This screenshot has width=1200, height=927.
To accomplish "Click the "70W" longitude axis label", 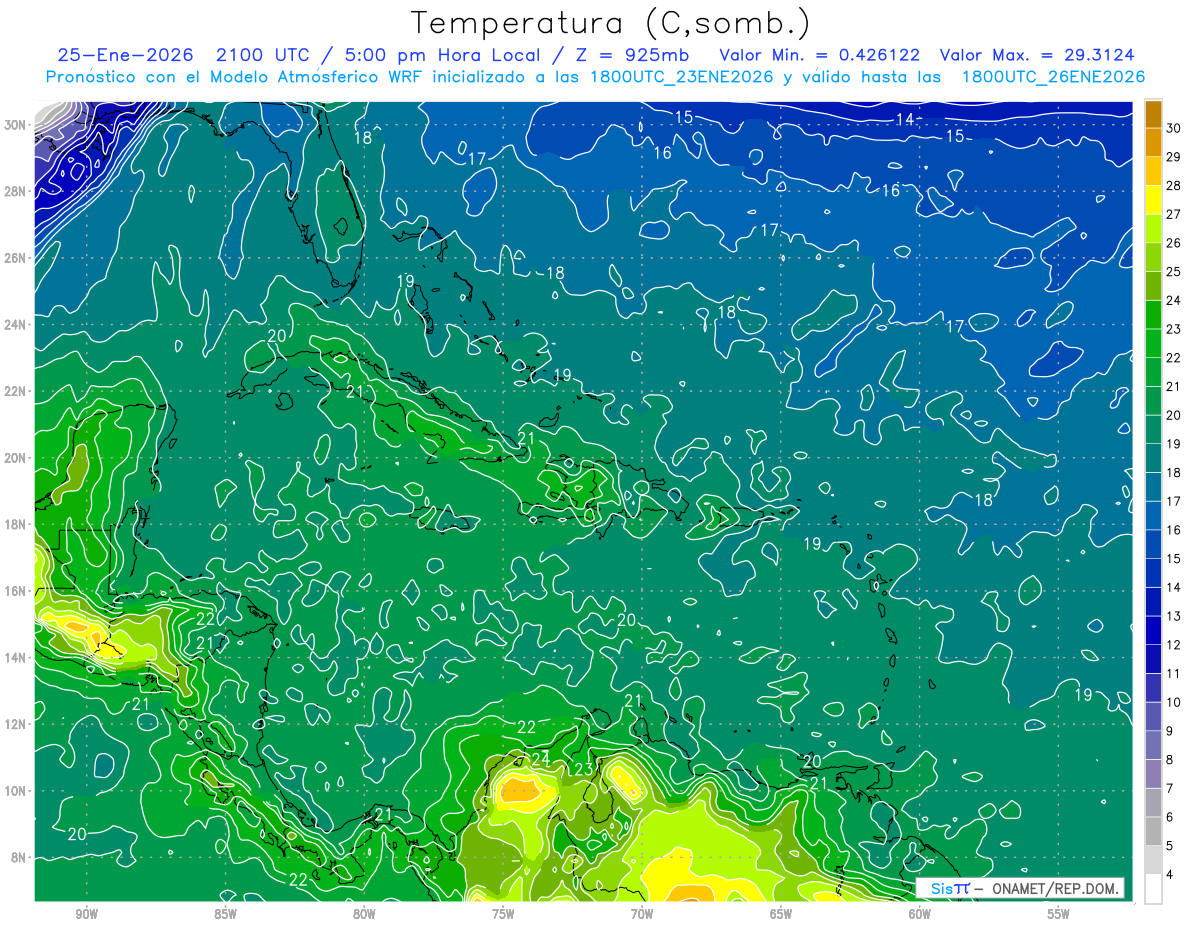I will point(642,914).
